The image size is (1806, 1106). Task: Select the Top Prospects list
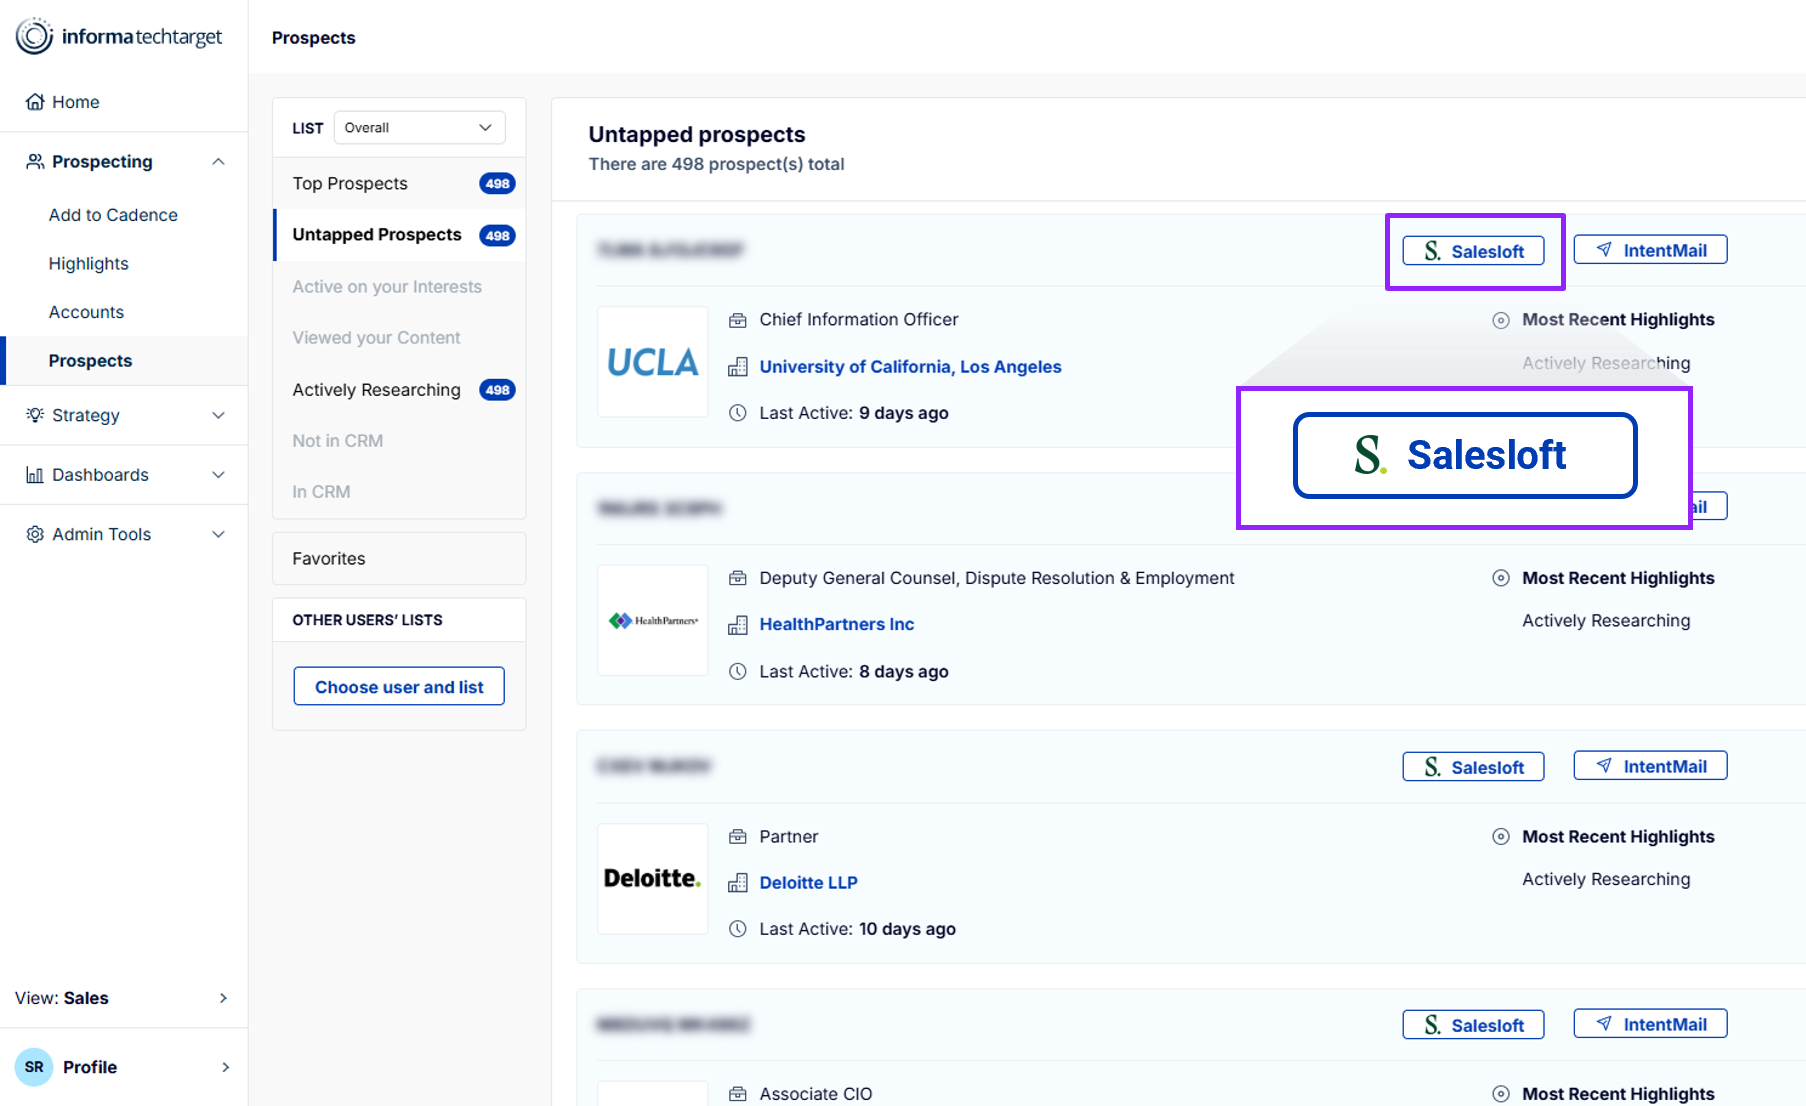350,183
